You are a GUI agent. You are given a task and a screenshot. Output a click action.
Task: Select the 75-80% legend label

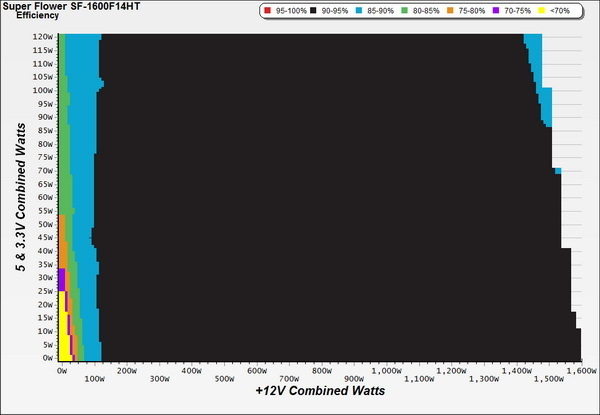point(472,11)
